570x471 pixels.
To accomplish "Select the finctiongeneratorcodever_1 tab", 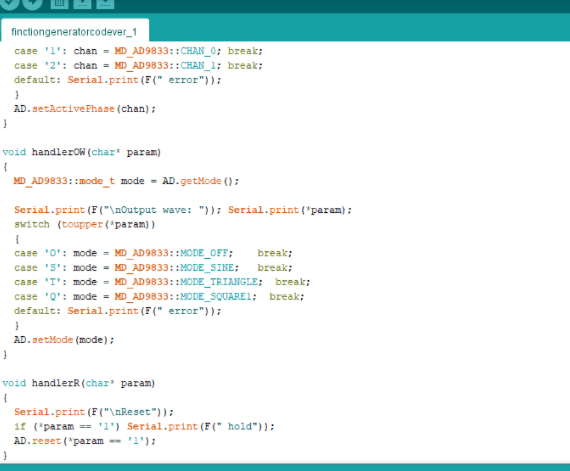I will click(x=75, y=32).
